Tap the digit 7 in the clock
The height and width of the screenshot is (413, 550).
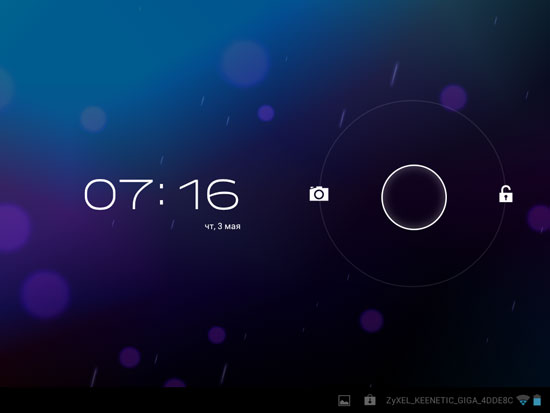(136, 194)
